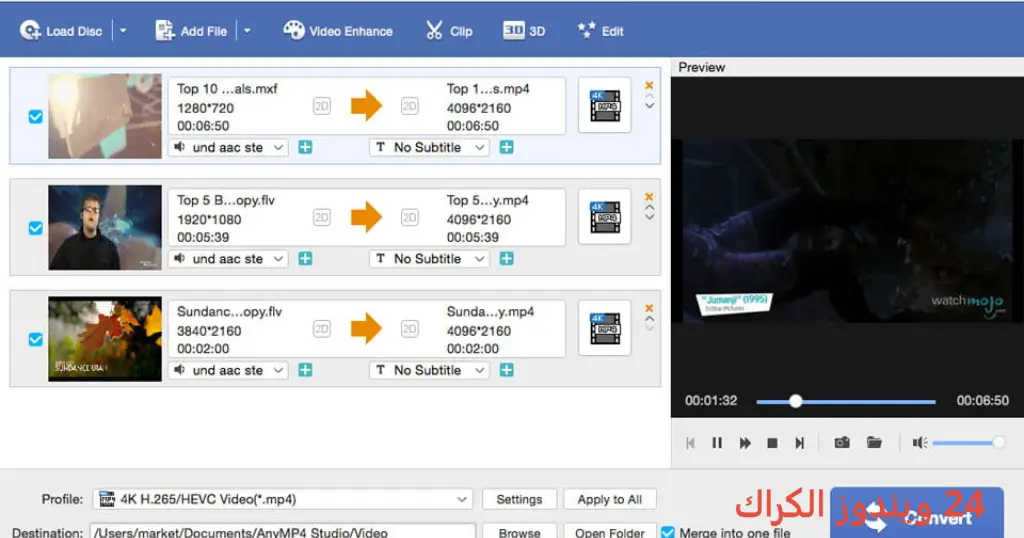Toggle source 2D mode icon for Top 10 ...als.mxf
Viewport: 1024px width, 538px height.
coord(321,106)
